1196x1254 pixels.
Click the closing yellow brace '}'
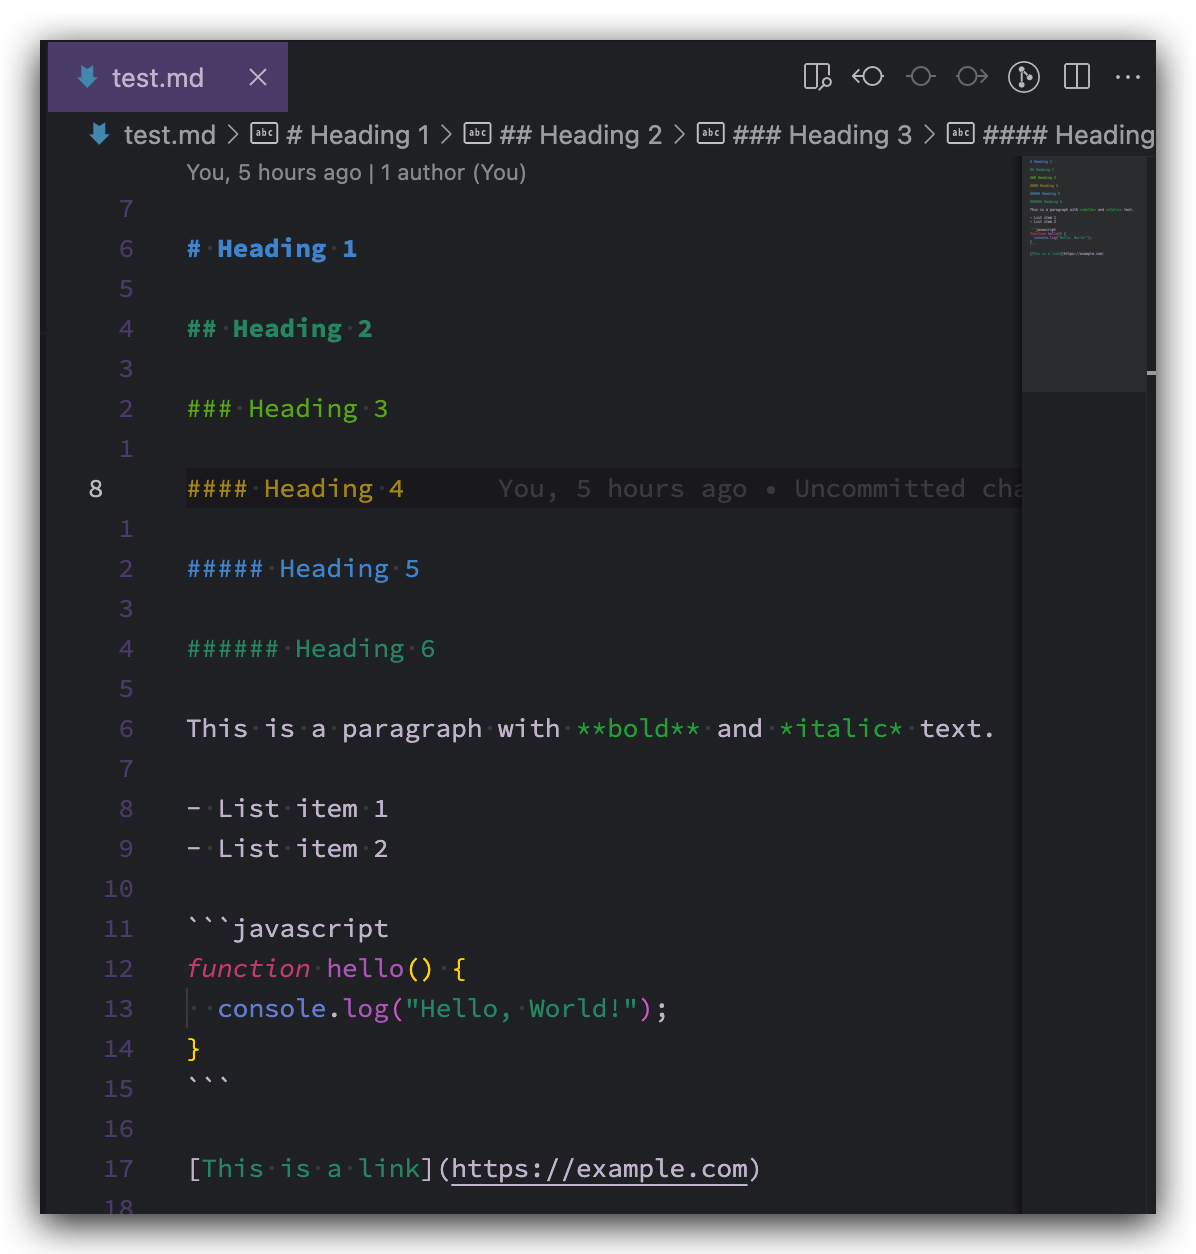pos(194,1049)
